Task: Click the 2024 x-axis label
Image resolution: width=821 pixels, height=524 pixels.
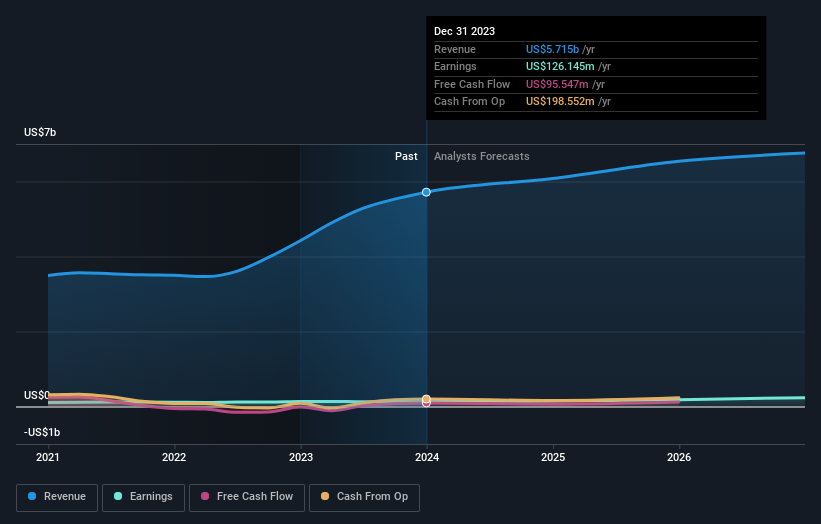Action: 427,458
